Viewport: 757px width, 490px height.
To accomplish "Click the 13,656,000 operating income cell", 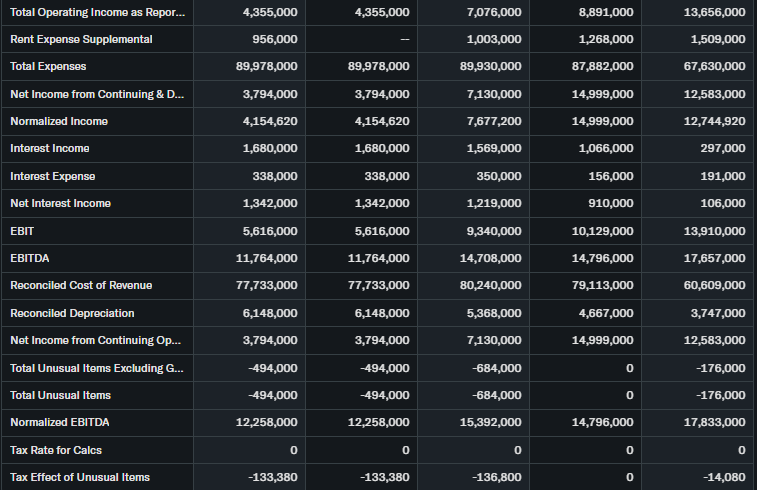I will pos(714,12).
